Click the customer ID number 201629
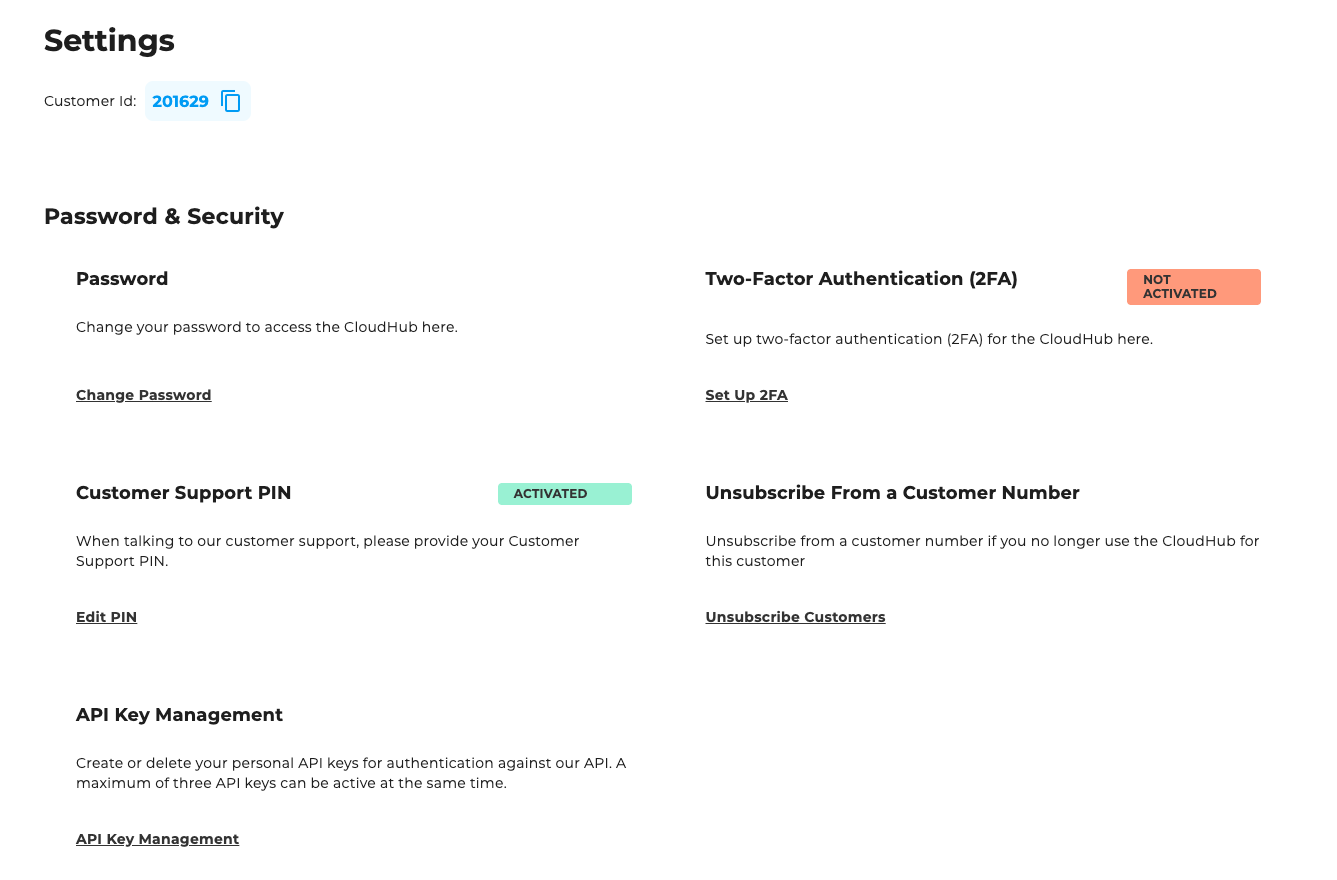The width and height of the screenshot is (1337, 880). click(180, 101)
